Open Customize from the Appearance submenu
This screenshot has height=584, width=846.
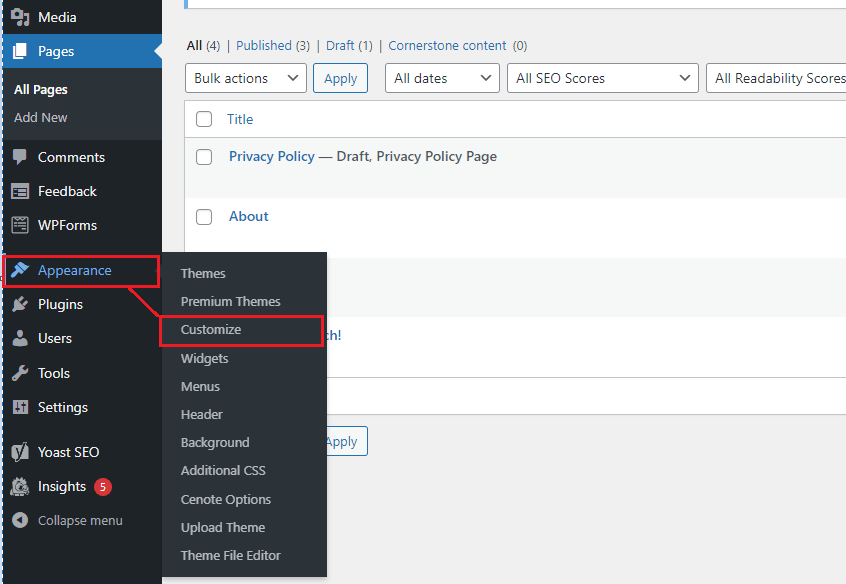coord(211,330)
